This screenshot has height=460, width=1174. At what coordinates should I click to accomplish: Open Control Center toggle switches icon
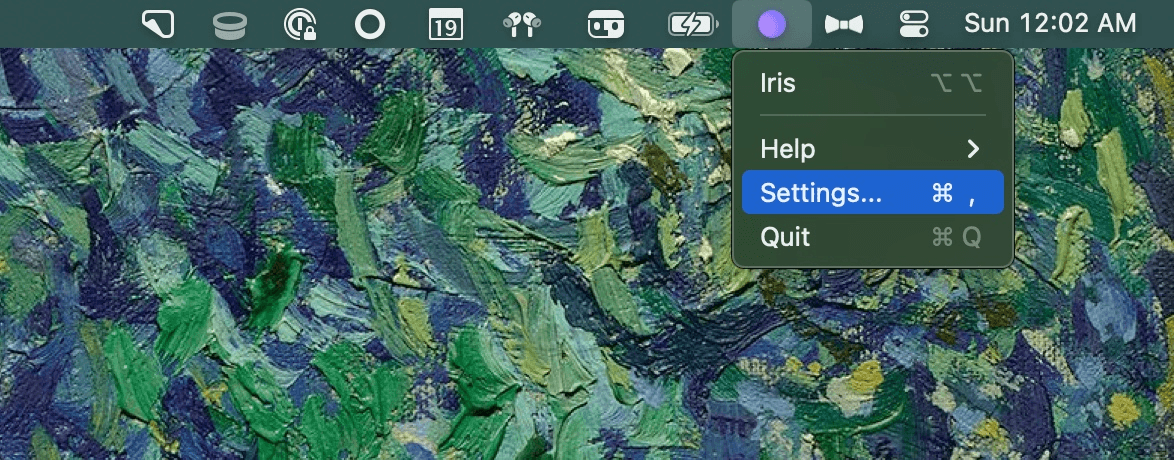click(914, 25)
